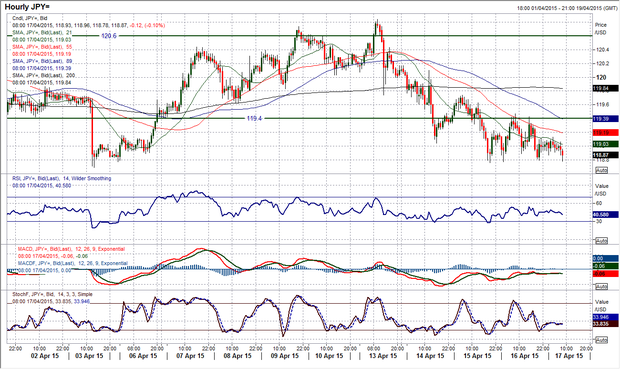620x369 pixels.
Task: Open the RSI 14 Wilder Smoothing legend
Action: [x=62, y=178]
